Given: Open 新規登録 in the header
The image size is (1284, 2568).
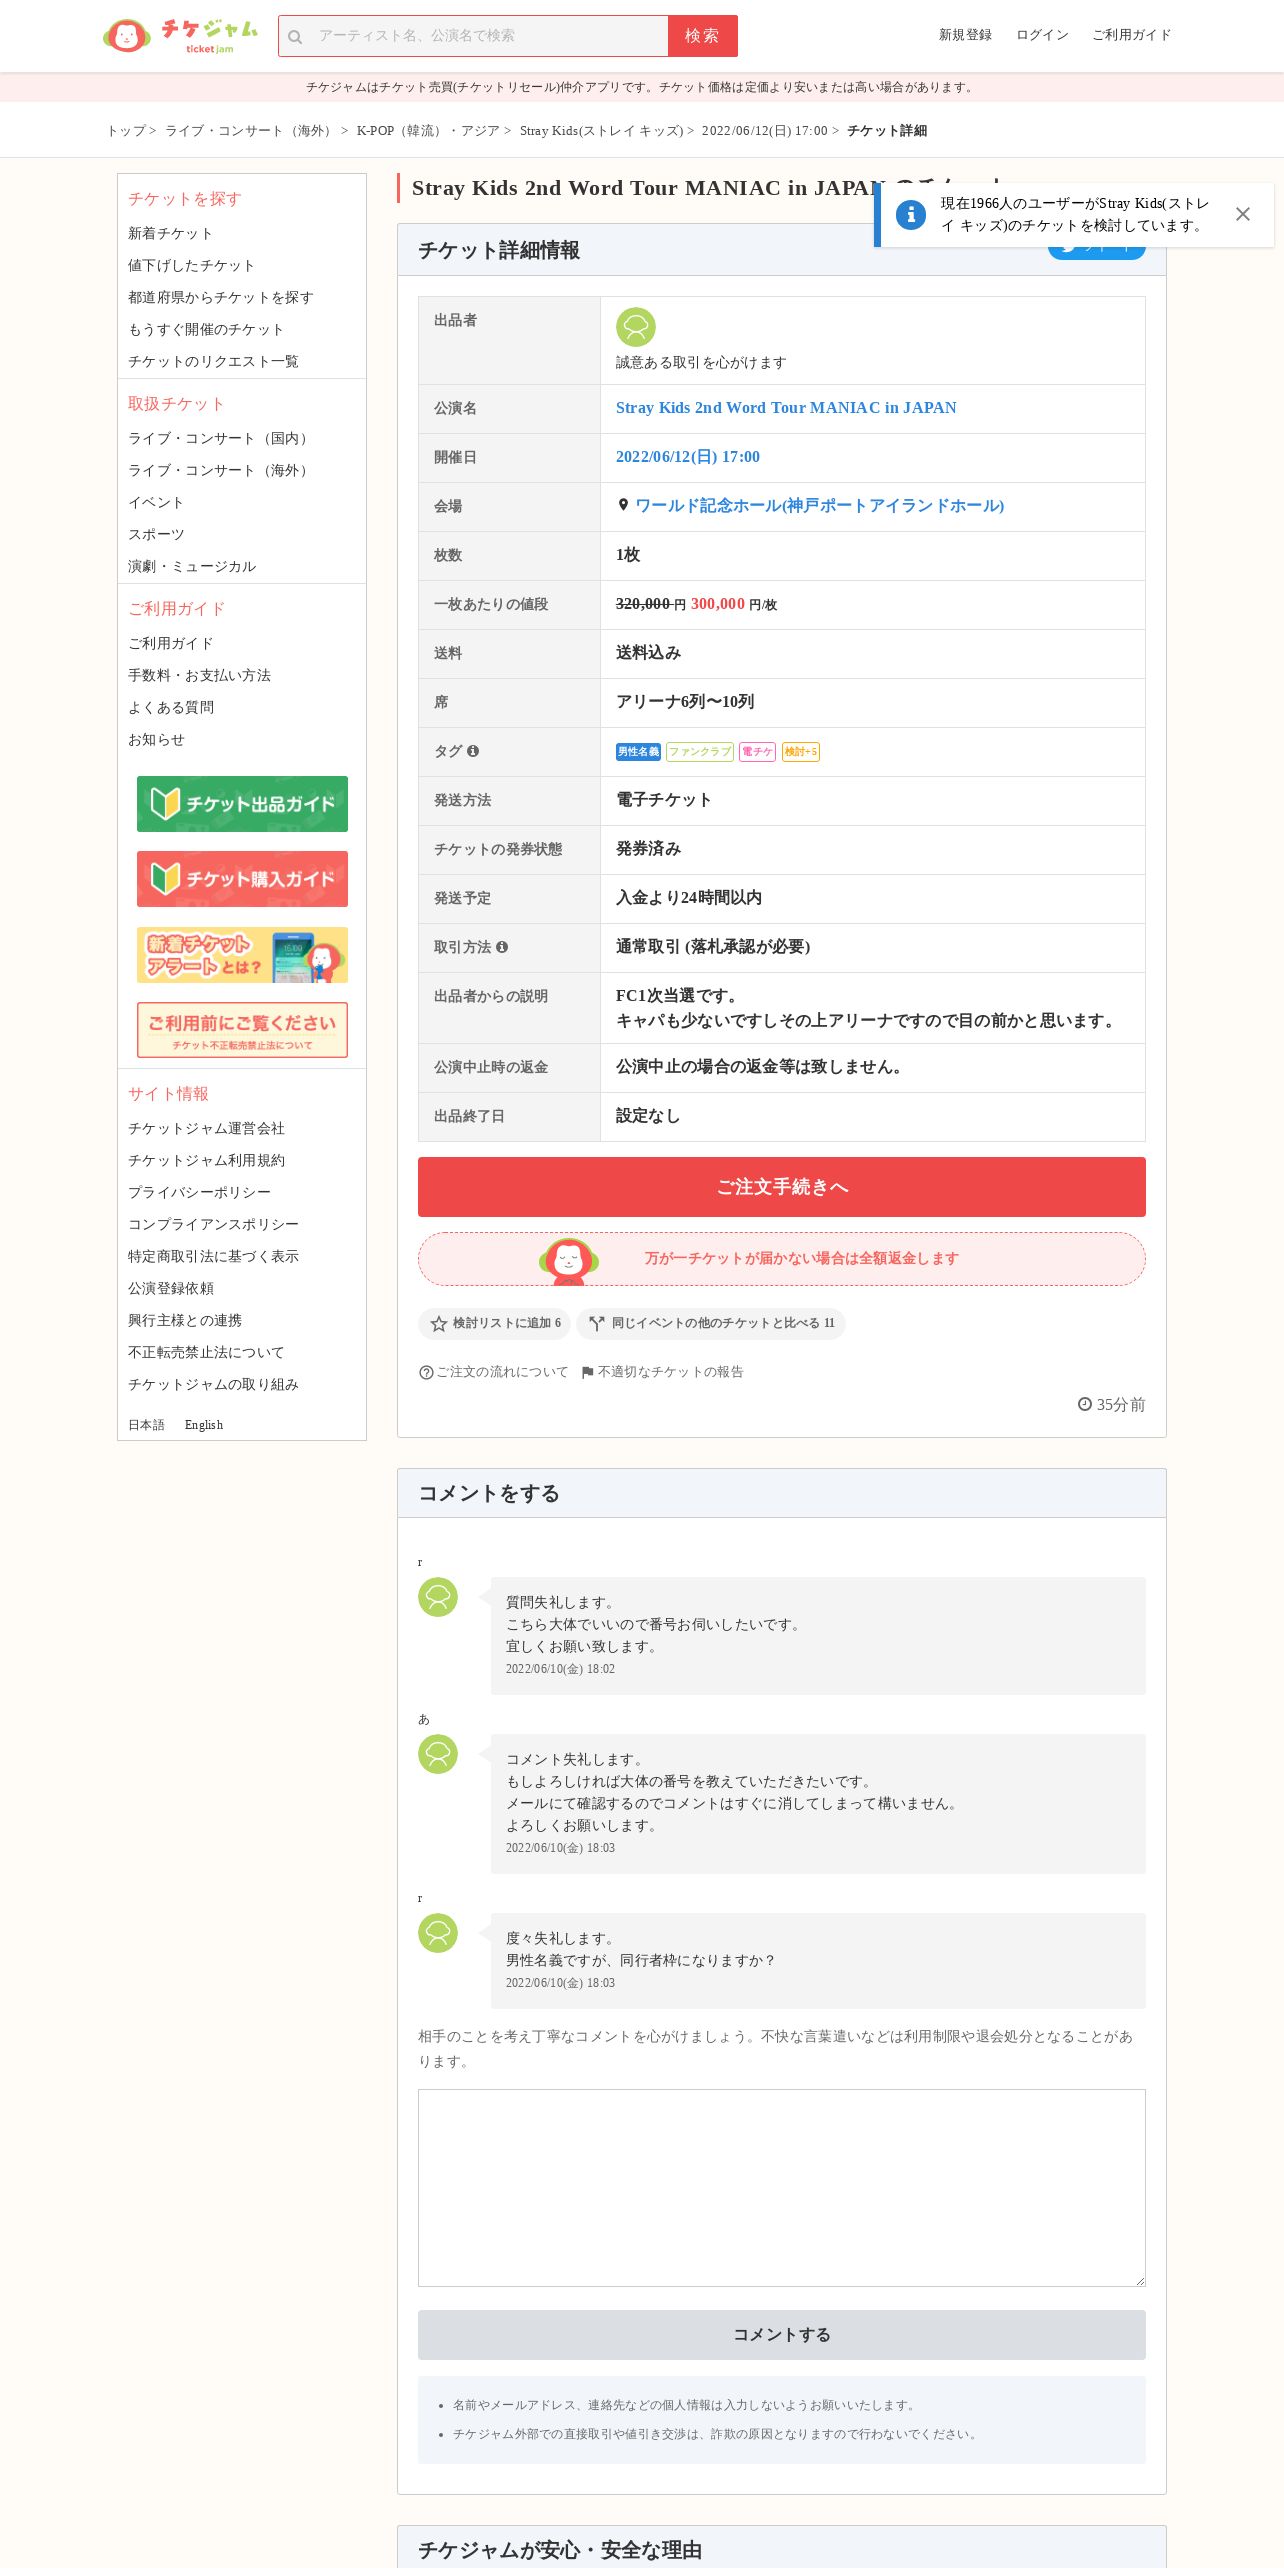Looking at the screenshot, I should pos(965,35).
